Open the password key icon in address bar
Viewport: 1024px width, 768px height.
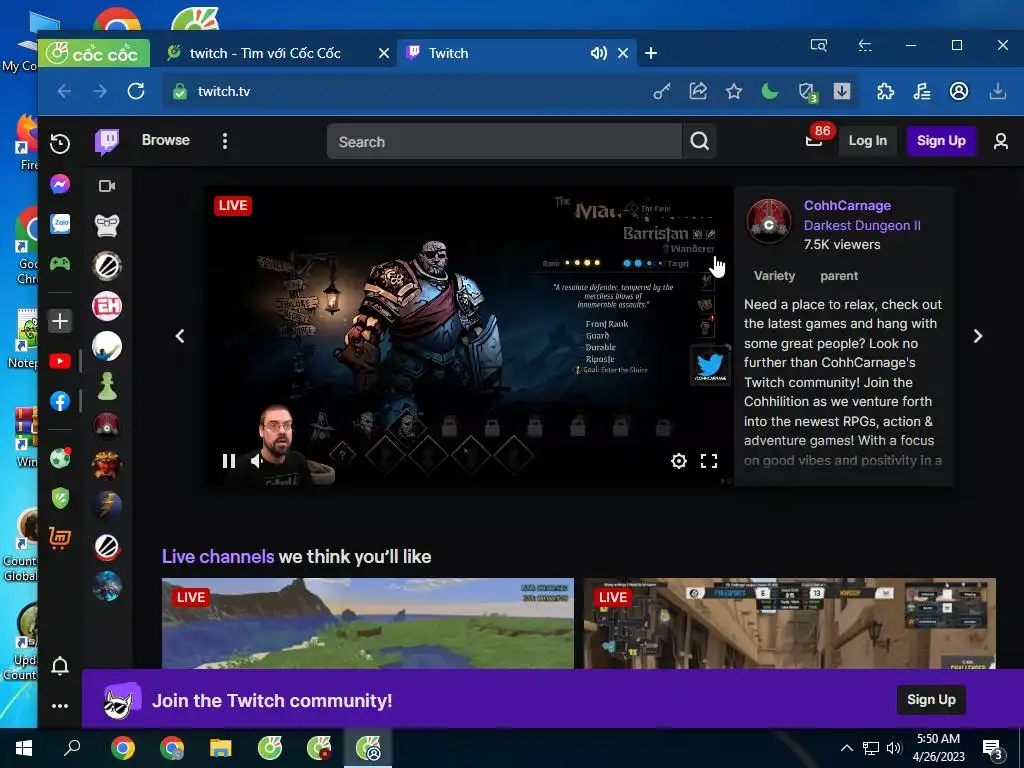pos(662,92)
